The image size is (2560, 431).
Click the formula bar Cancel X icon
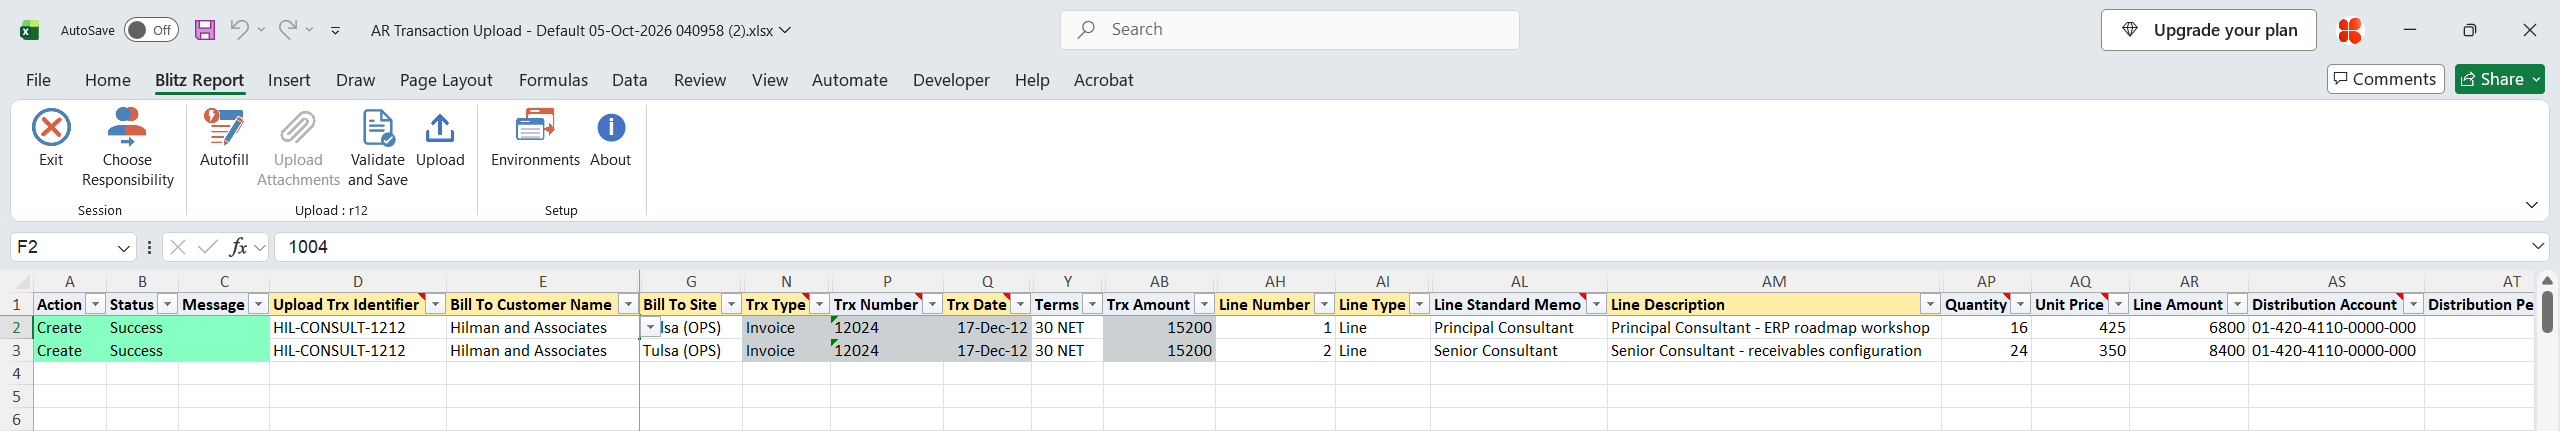tap(178, 247)
